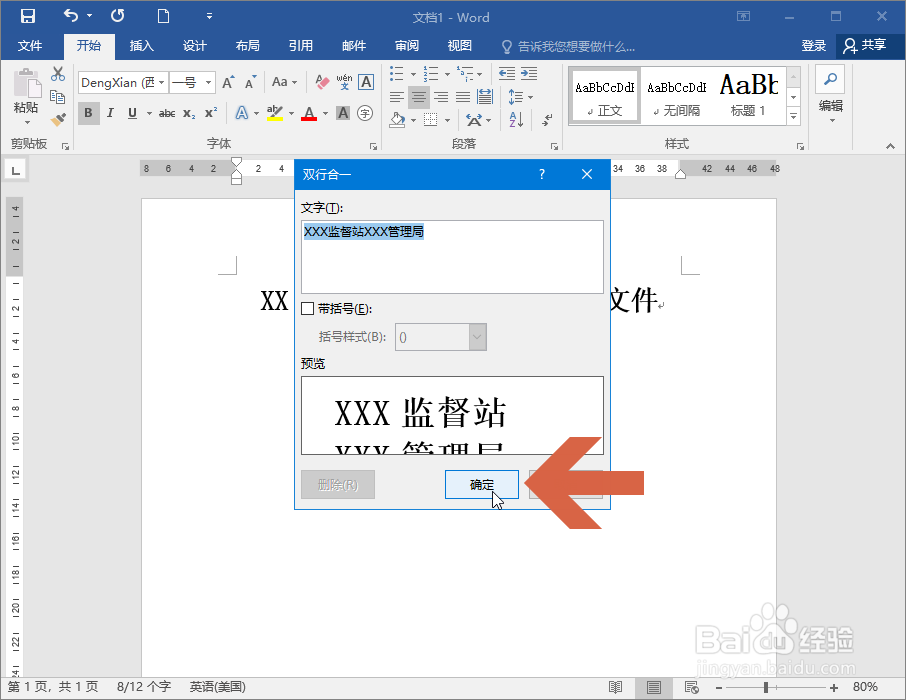
Task: Click the 告诉我您想要做什么 search box
Action: click(569, 46)
